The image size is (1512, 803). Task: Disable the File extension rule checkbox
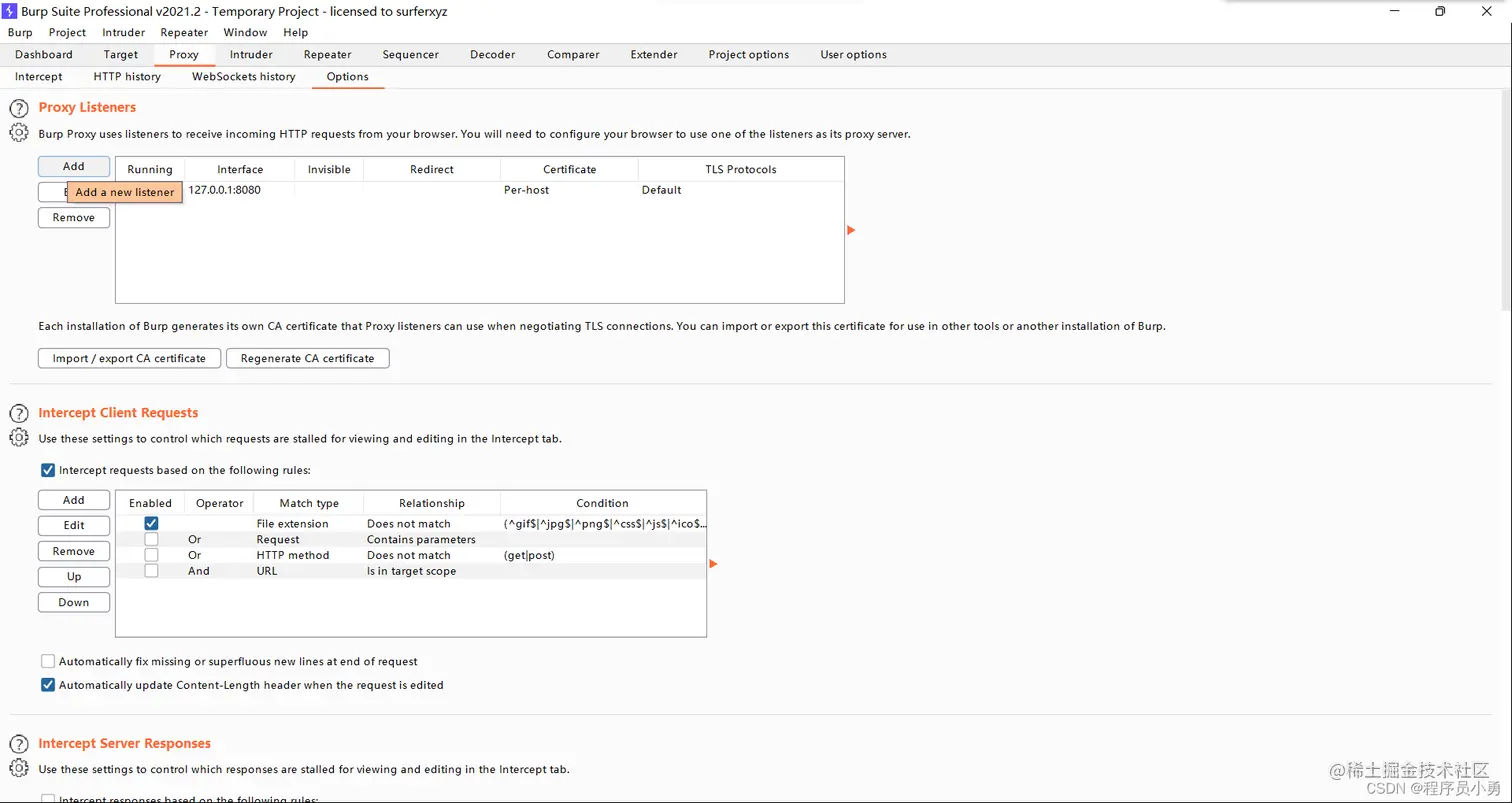pyautogui.click(x=151, y=523)
